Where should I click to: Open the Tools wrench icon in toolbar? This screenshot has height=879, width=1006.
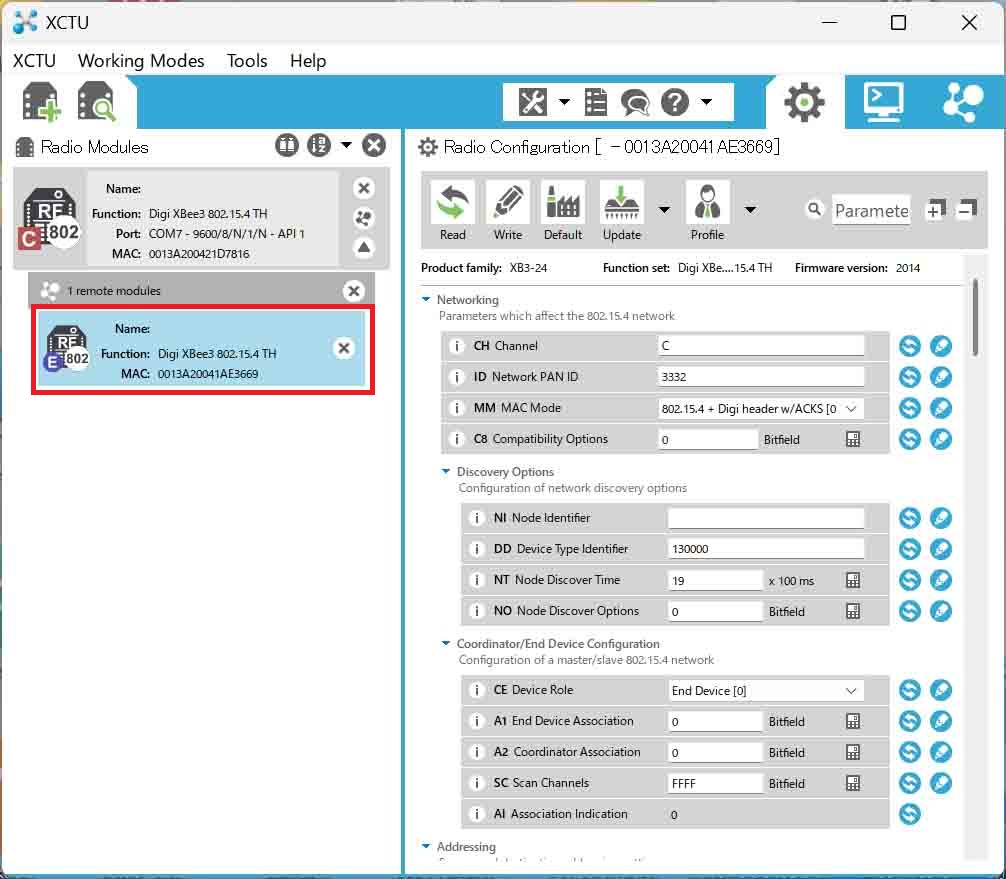click(x=533, y=102)
